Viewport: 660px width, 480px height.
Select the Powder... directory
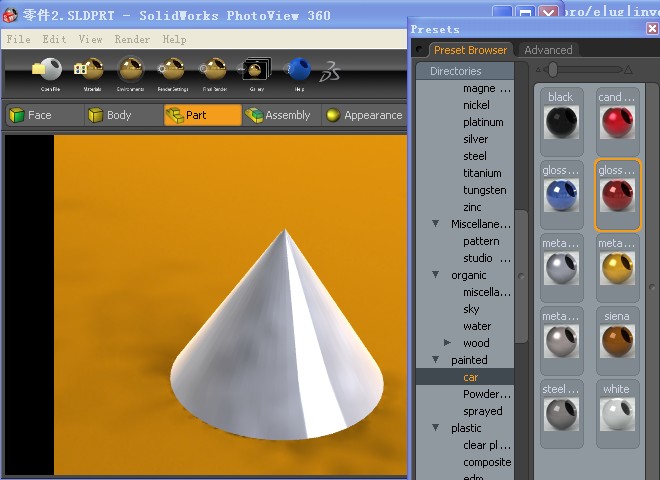[x=487, y=394]
